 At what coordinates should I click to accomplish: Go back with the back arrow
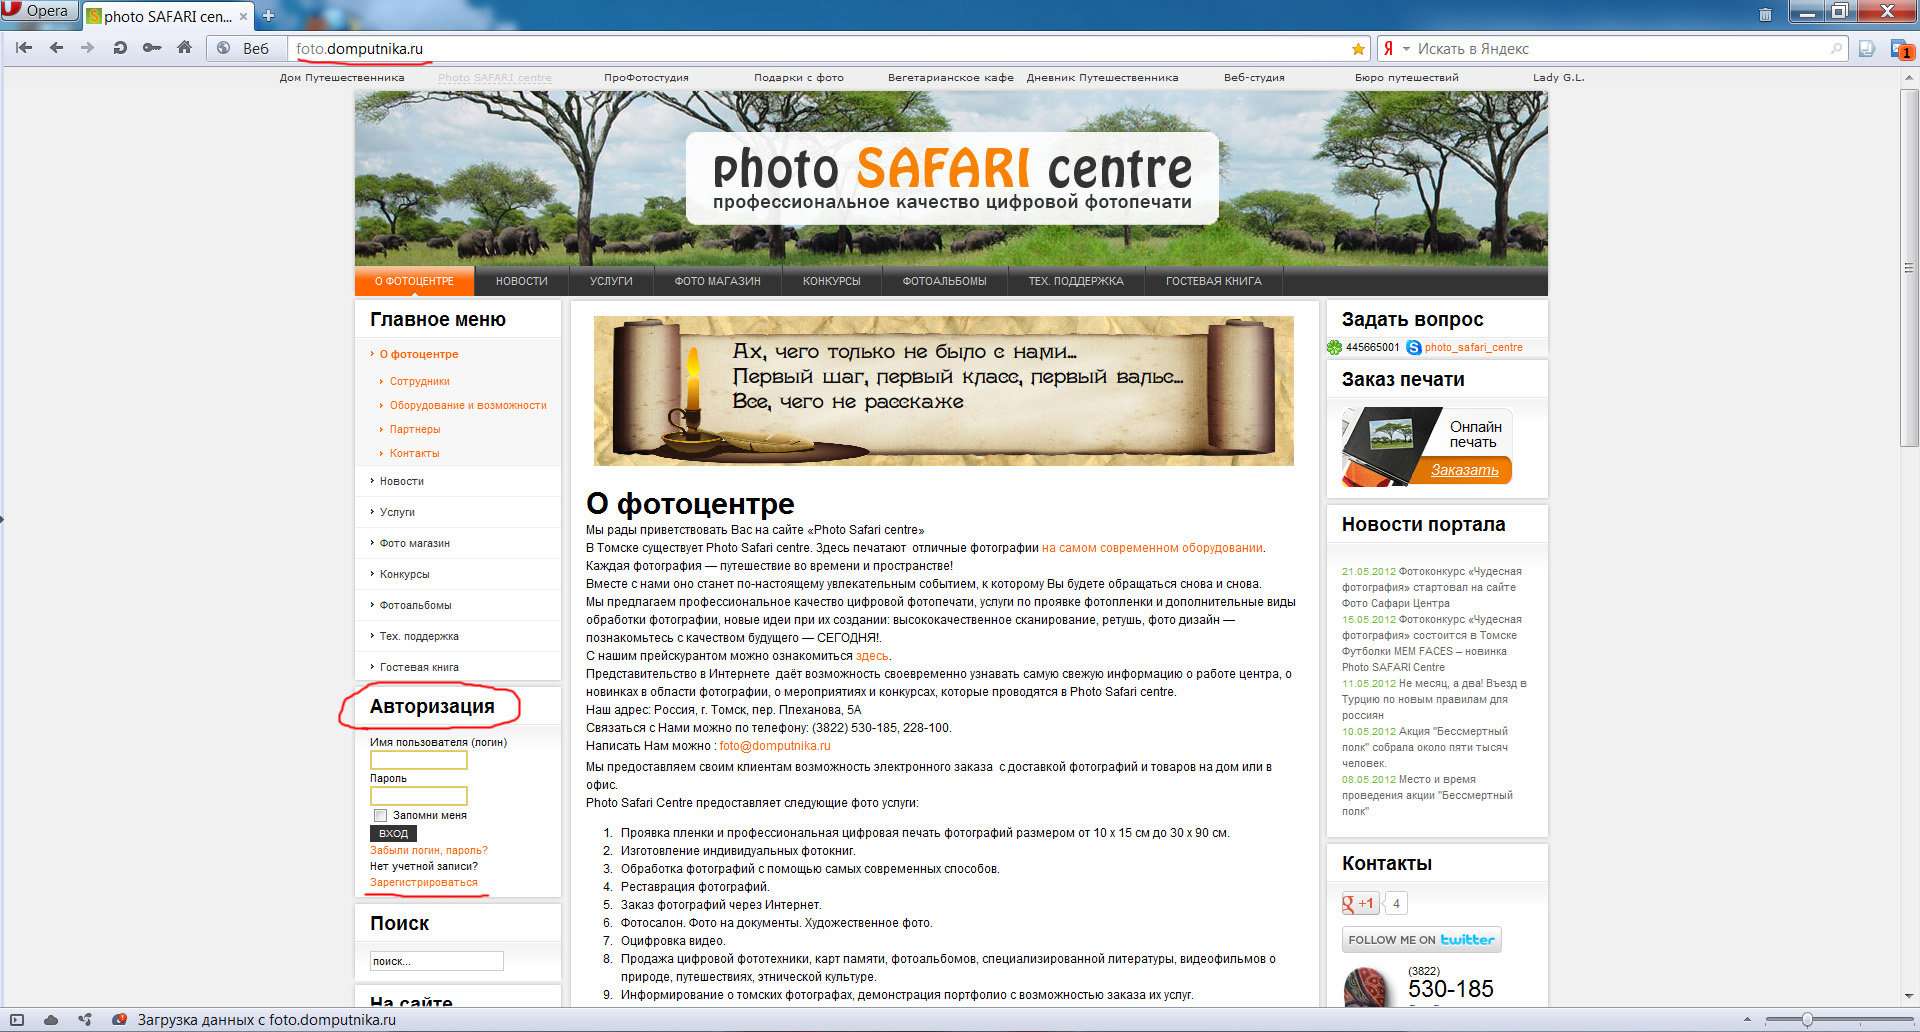56,48
